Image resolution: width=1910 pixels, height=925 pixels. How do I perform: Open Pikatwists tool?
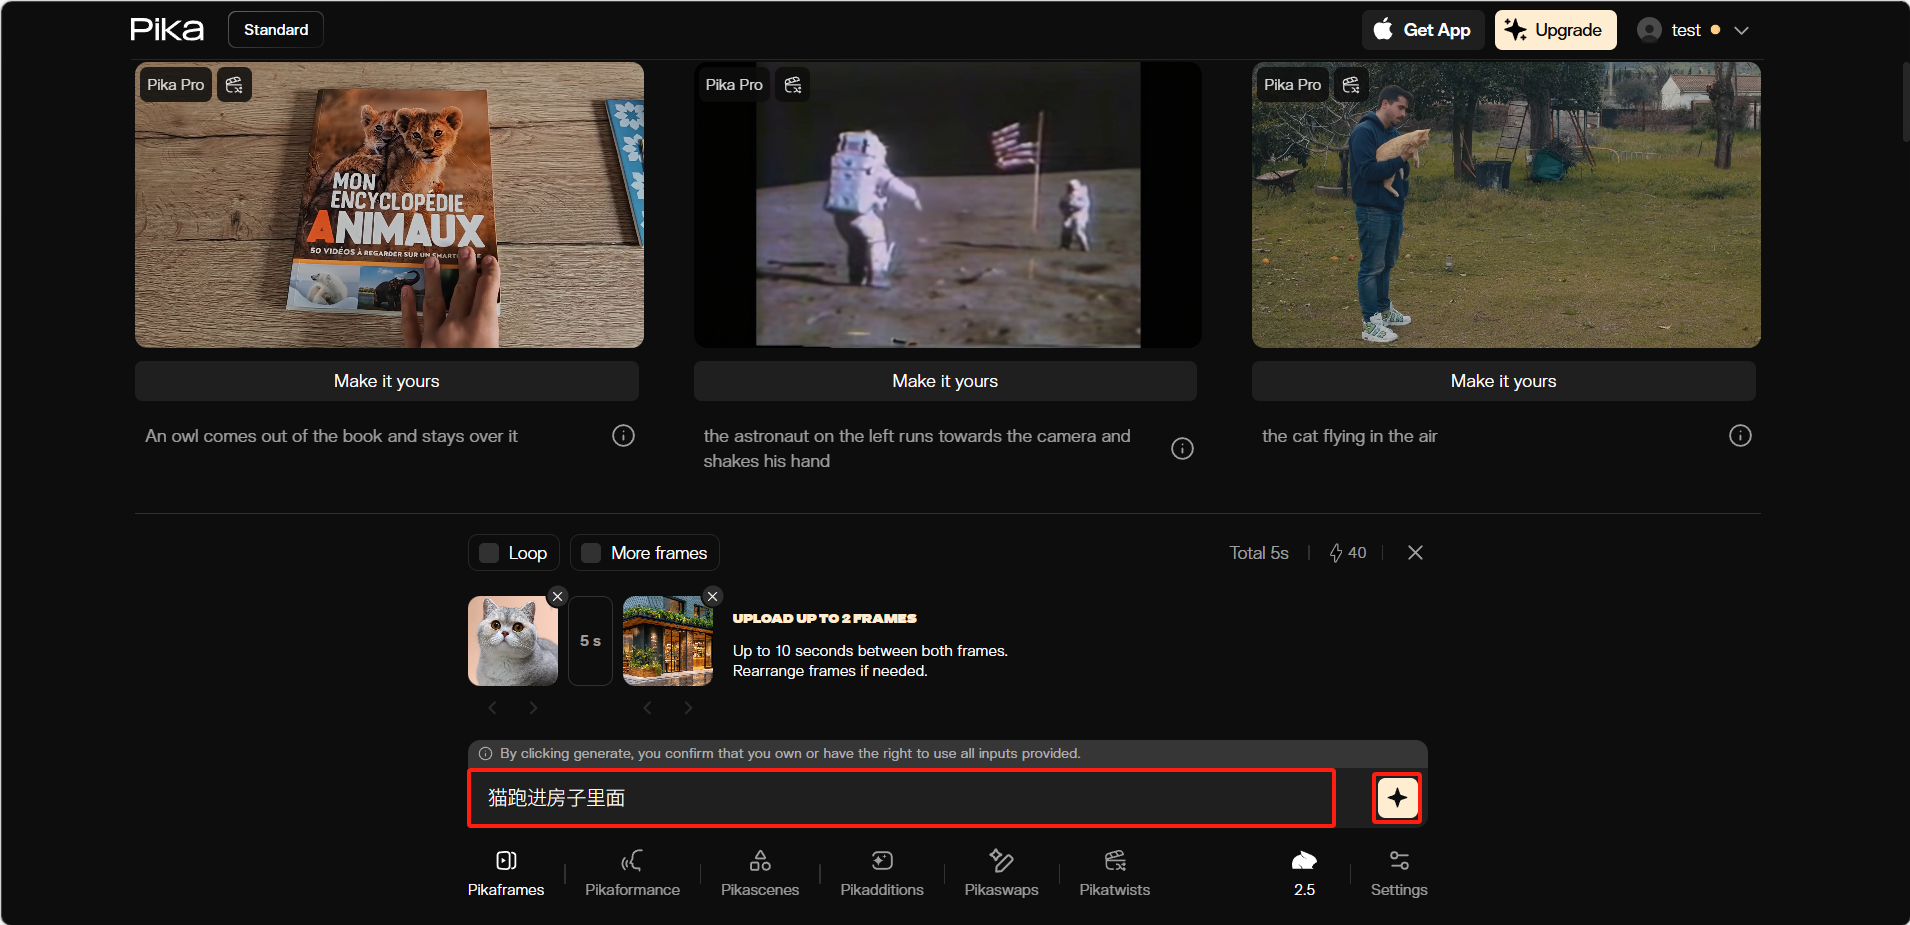point(1115,873)
